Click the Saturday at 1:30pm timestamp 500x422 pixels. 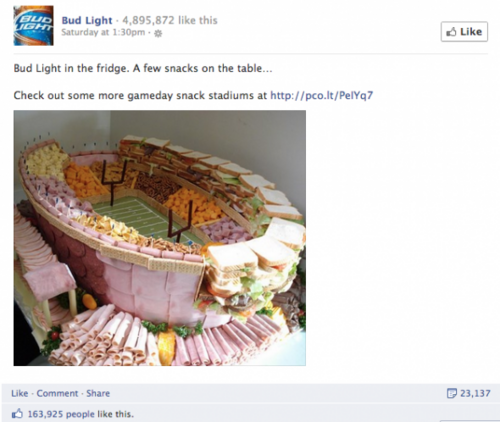(103, 32)
